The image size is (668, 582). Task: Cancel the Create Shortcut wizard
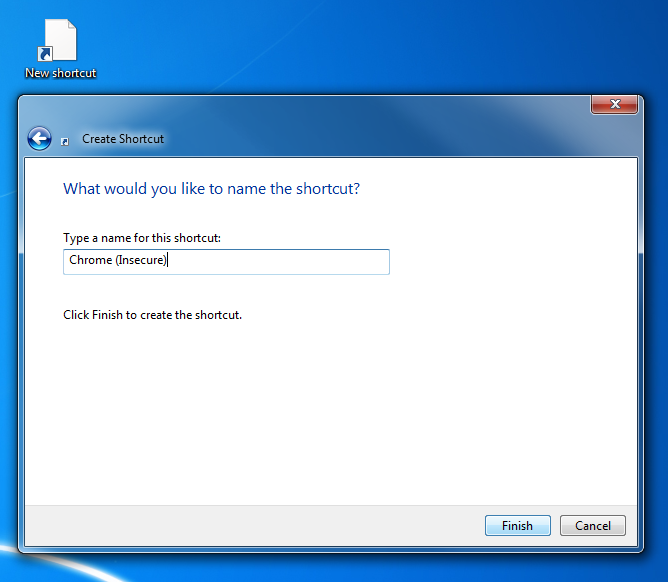[593, 525]
